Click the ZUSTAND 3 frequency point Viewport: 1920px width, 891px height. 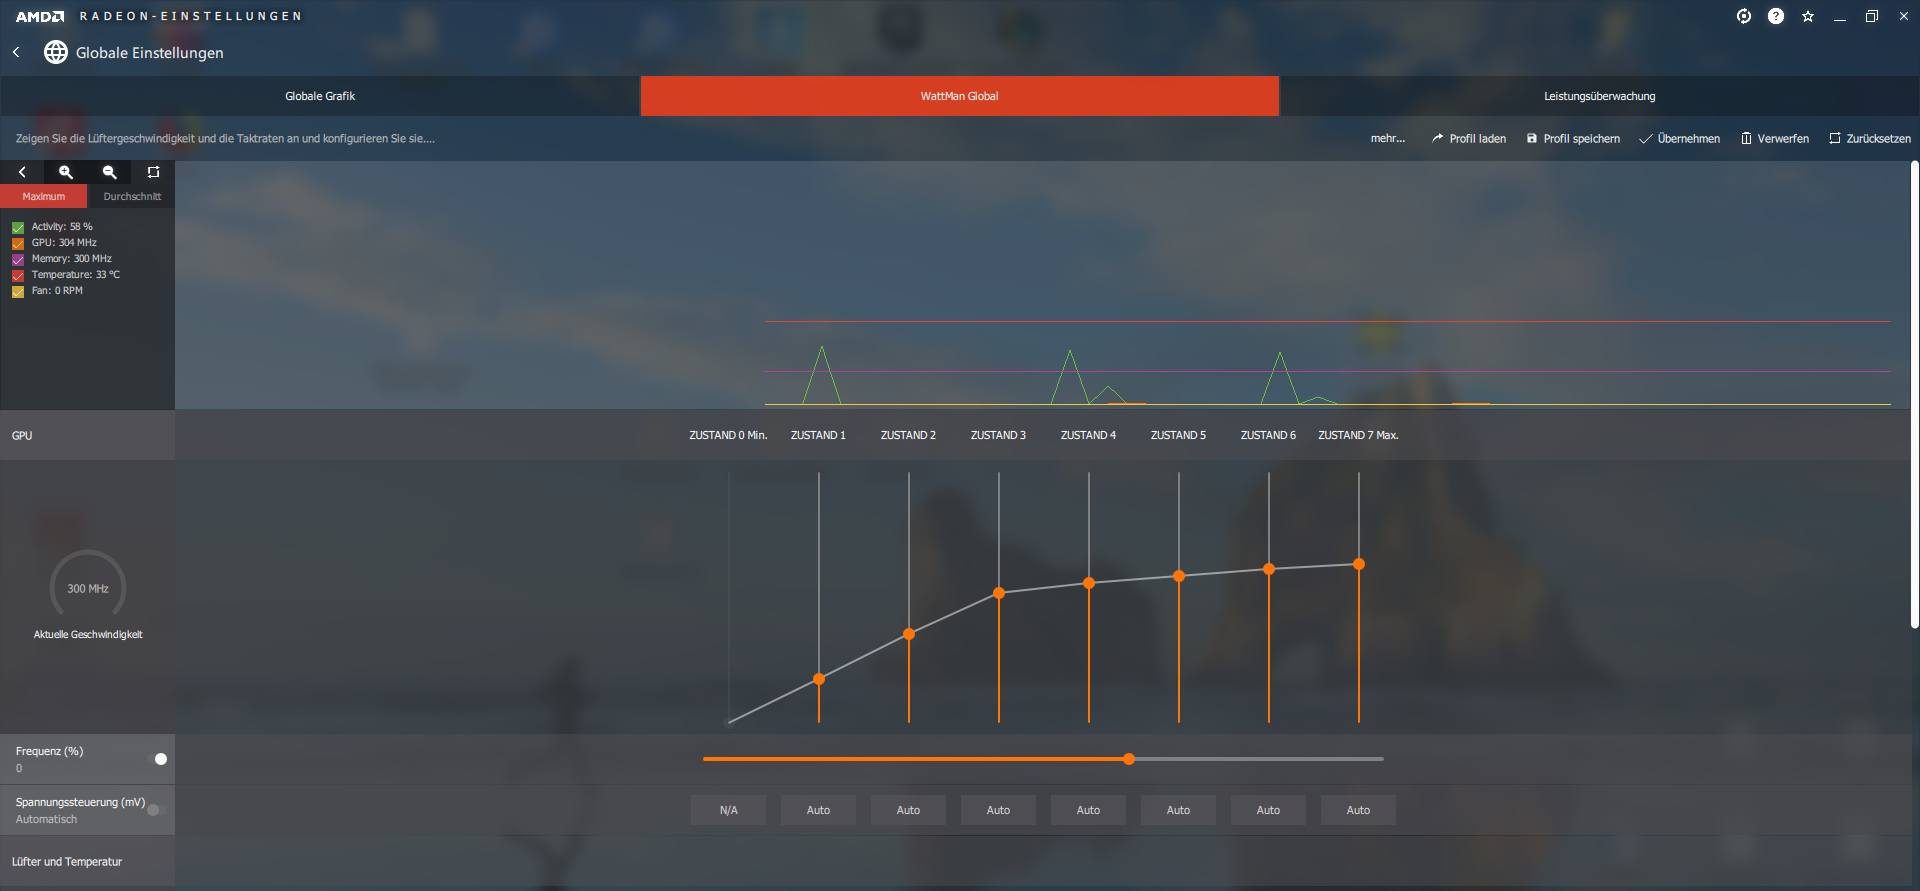[x=999, y=593]
